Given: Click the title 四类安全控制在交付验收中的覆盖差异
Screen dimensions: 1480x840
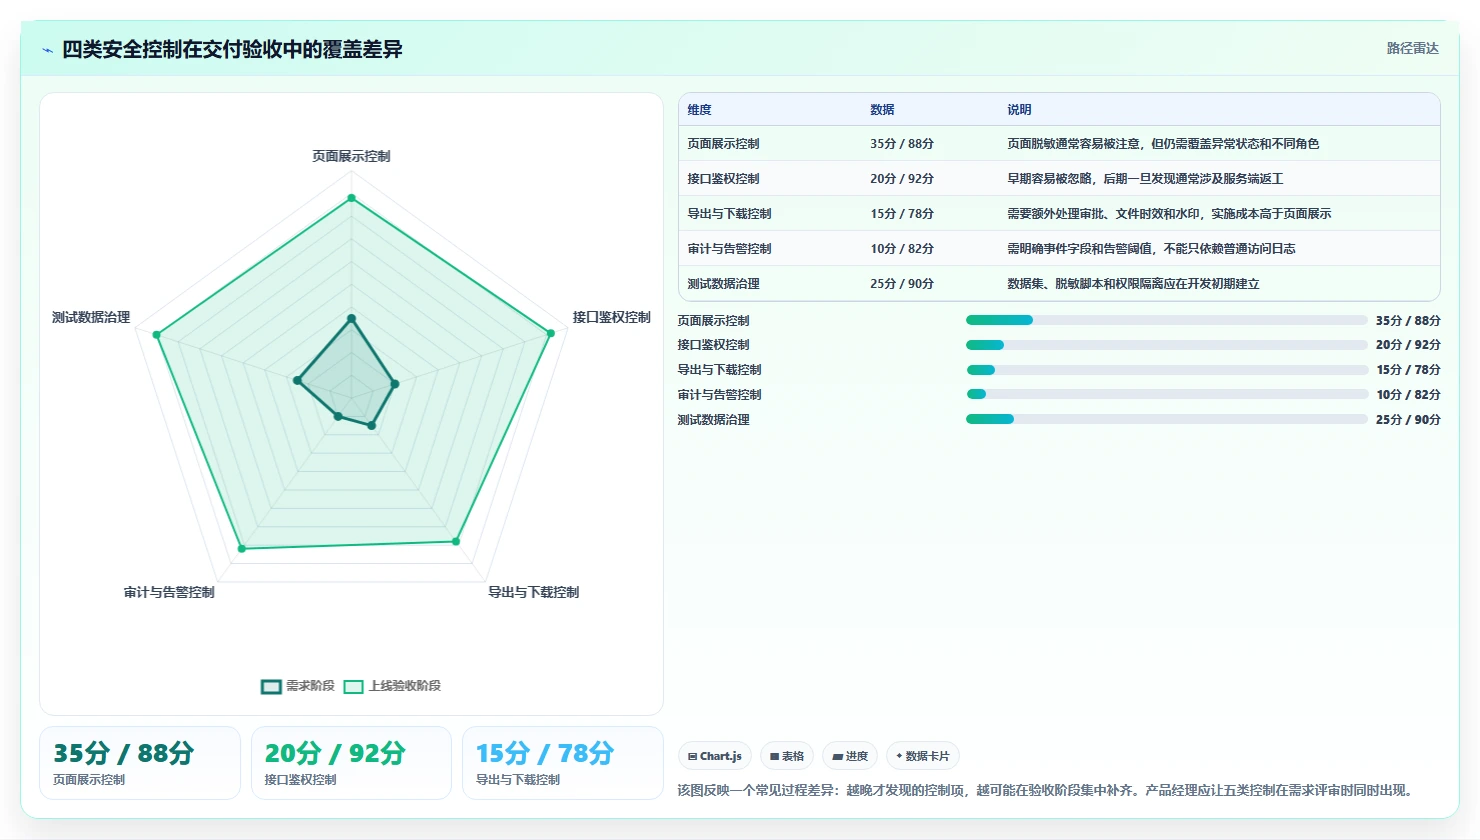Looking at the screenshot, I should click(x=232, y=50).
